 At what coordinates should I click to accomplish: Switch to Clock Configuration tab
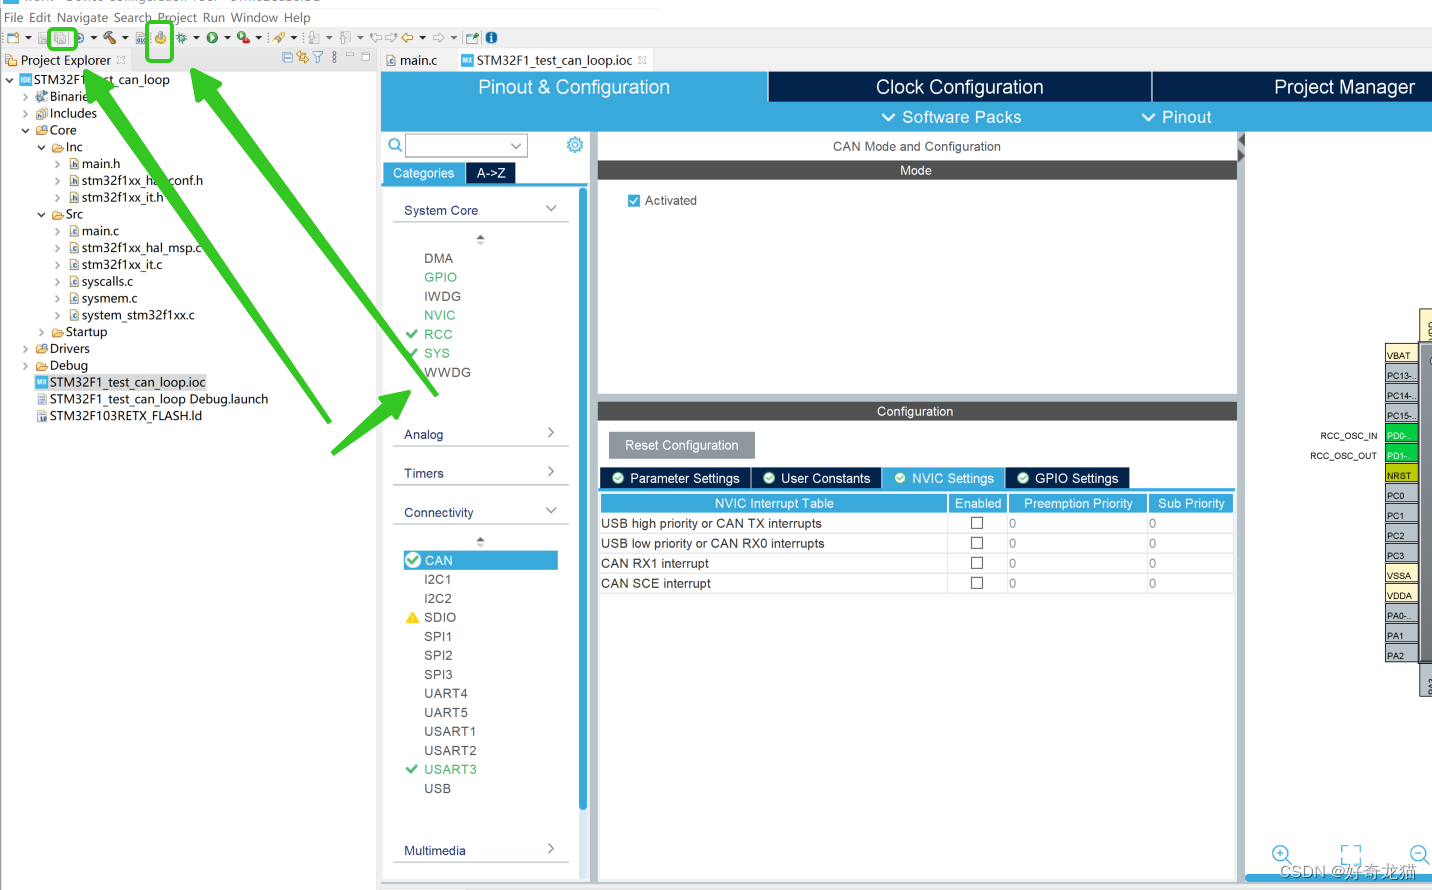tap(960, 87)
